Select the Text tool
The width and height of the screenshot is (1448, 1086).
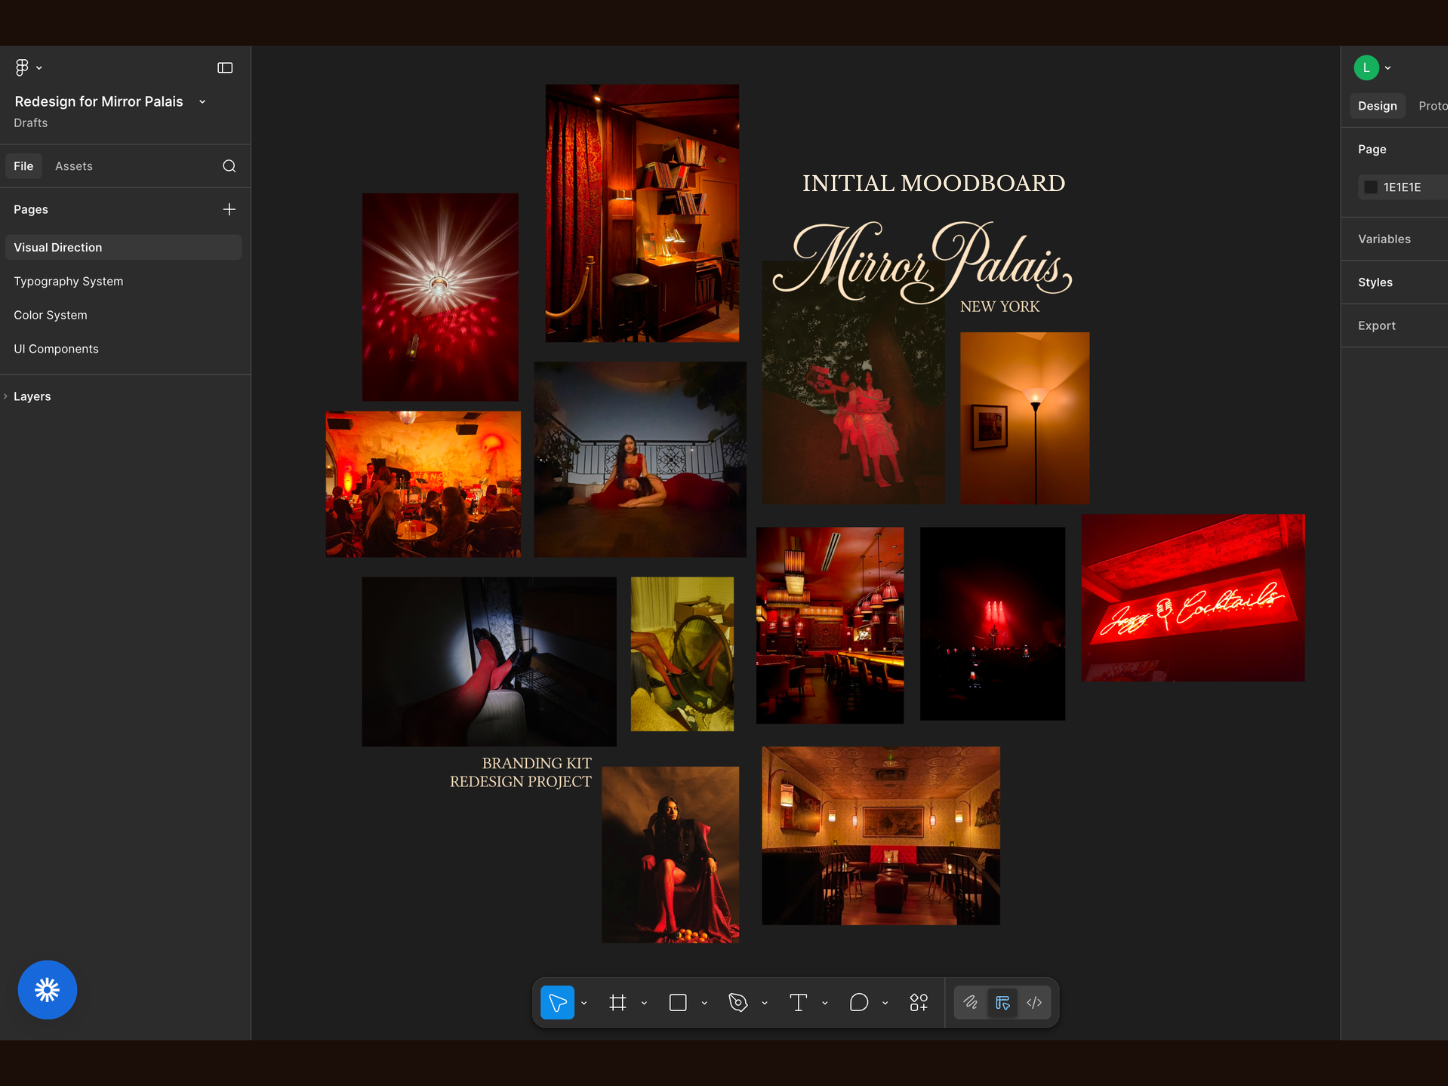click(798, 1002)
